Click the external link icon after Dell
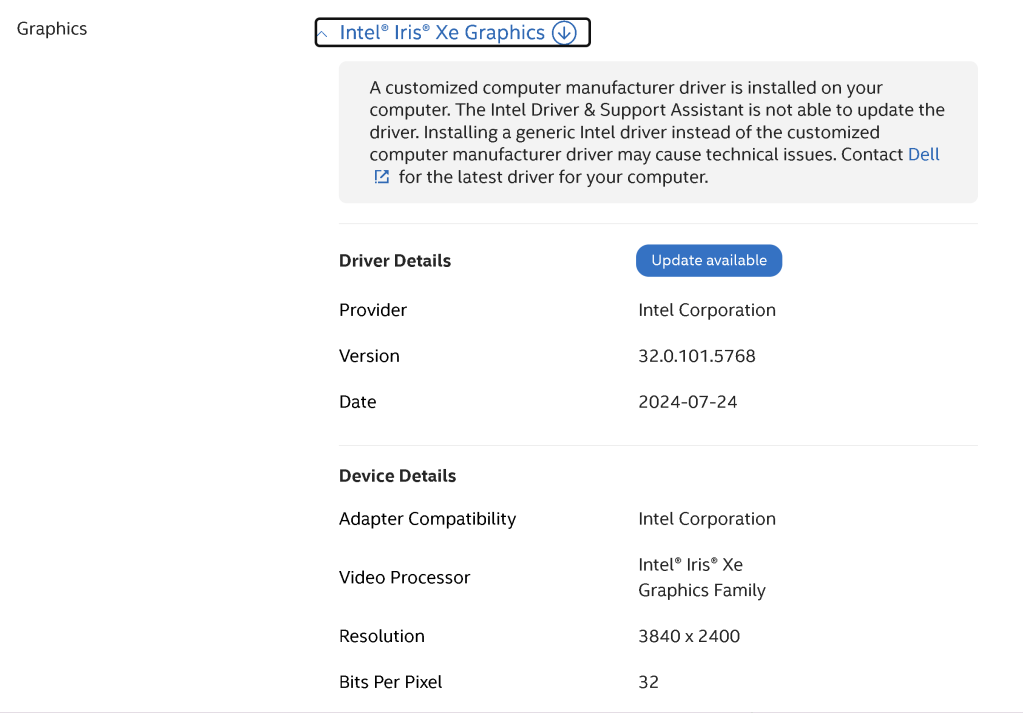The width and height of the screenshot is (1023, 713). [382, 177]
